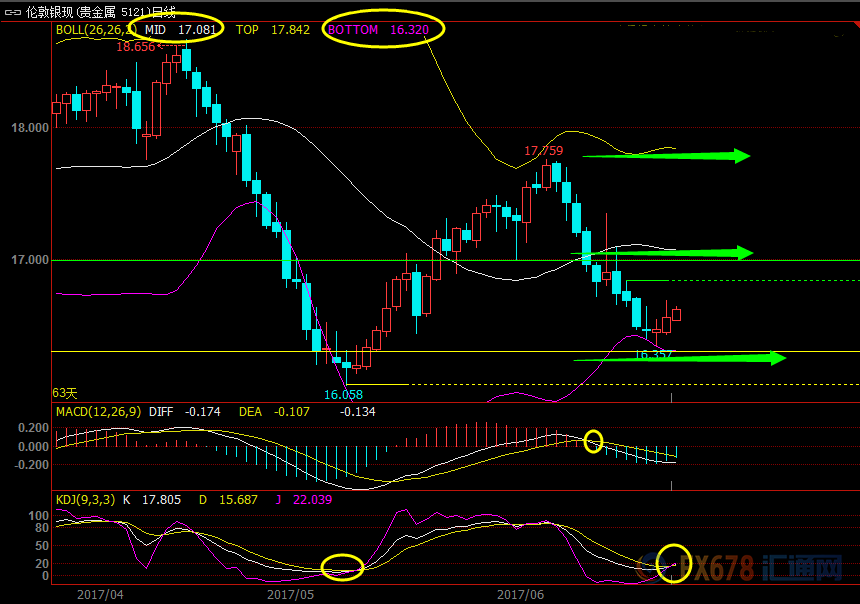
Task: Click the BOTTOM 16.320 value
Action: [379, 30]
